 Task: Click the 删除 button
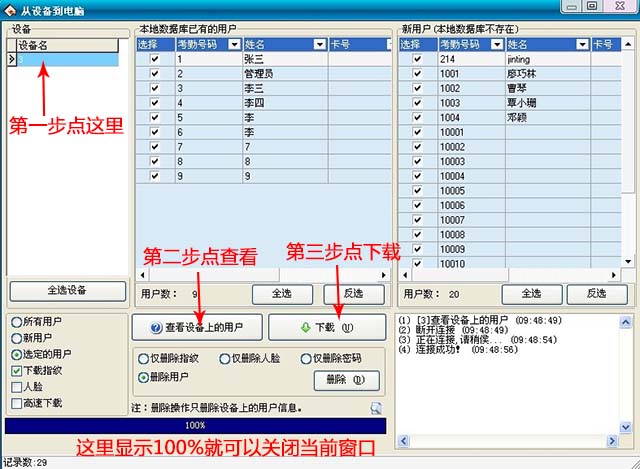click(347, 380)
